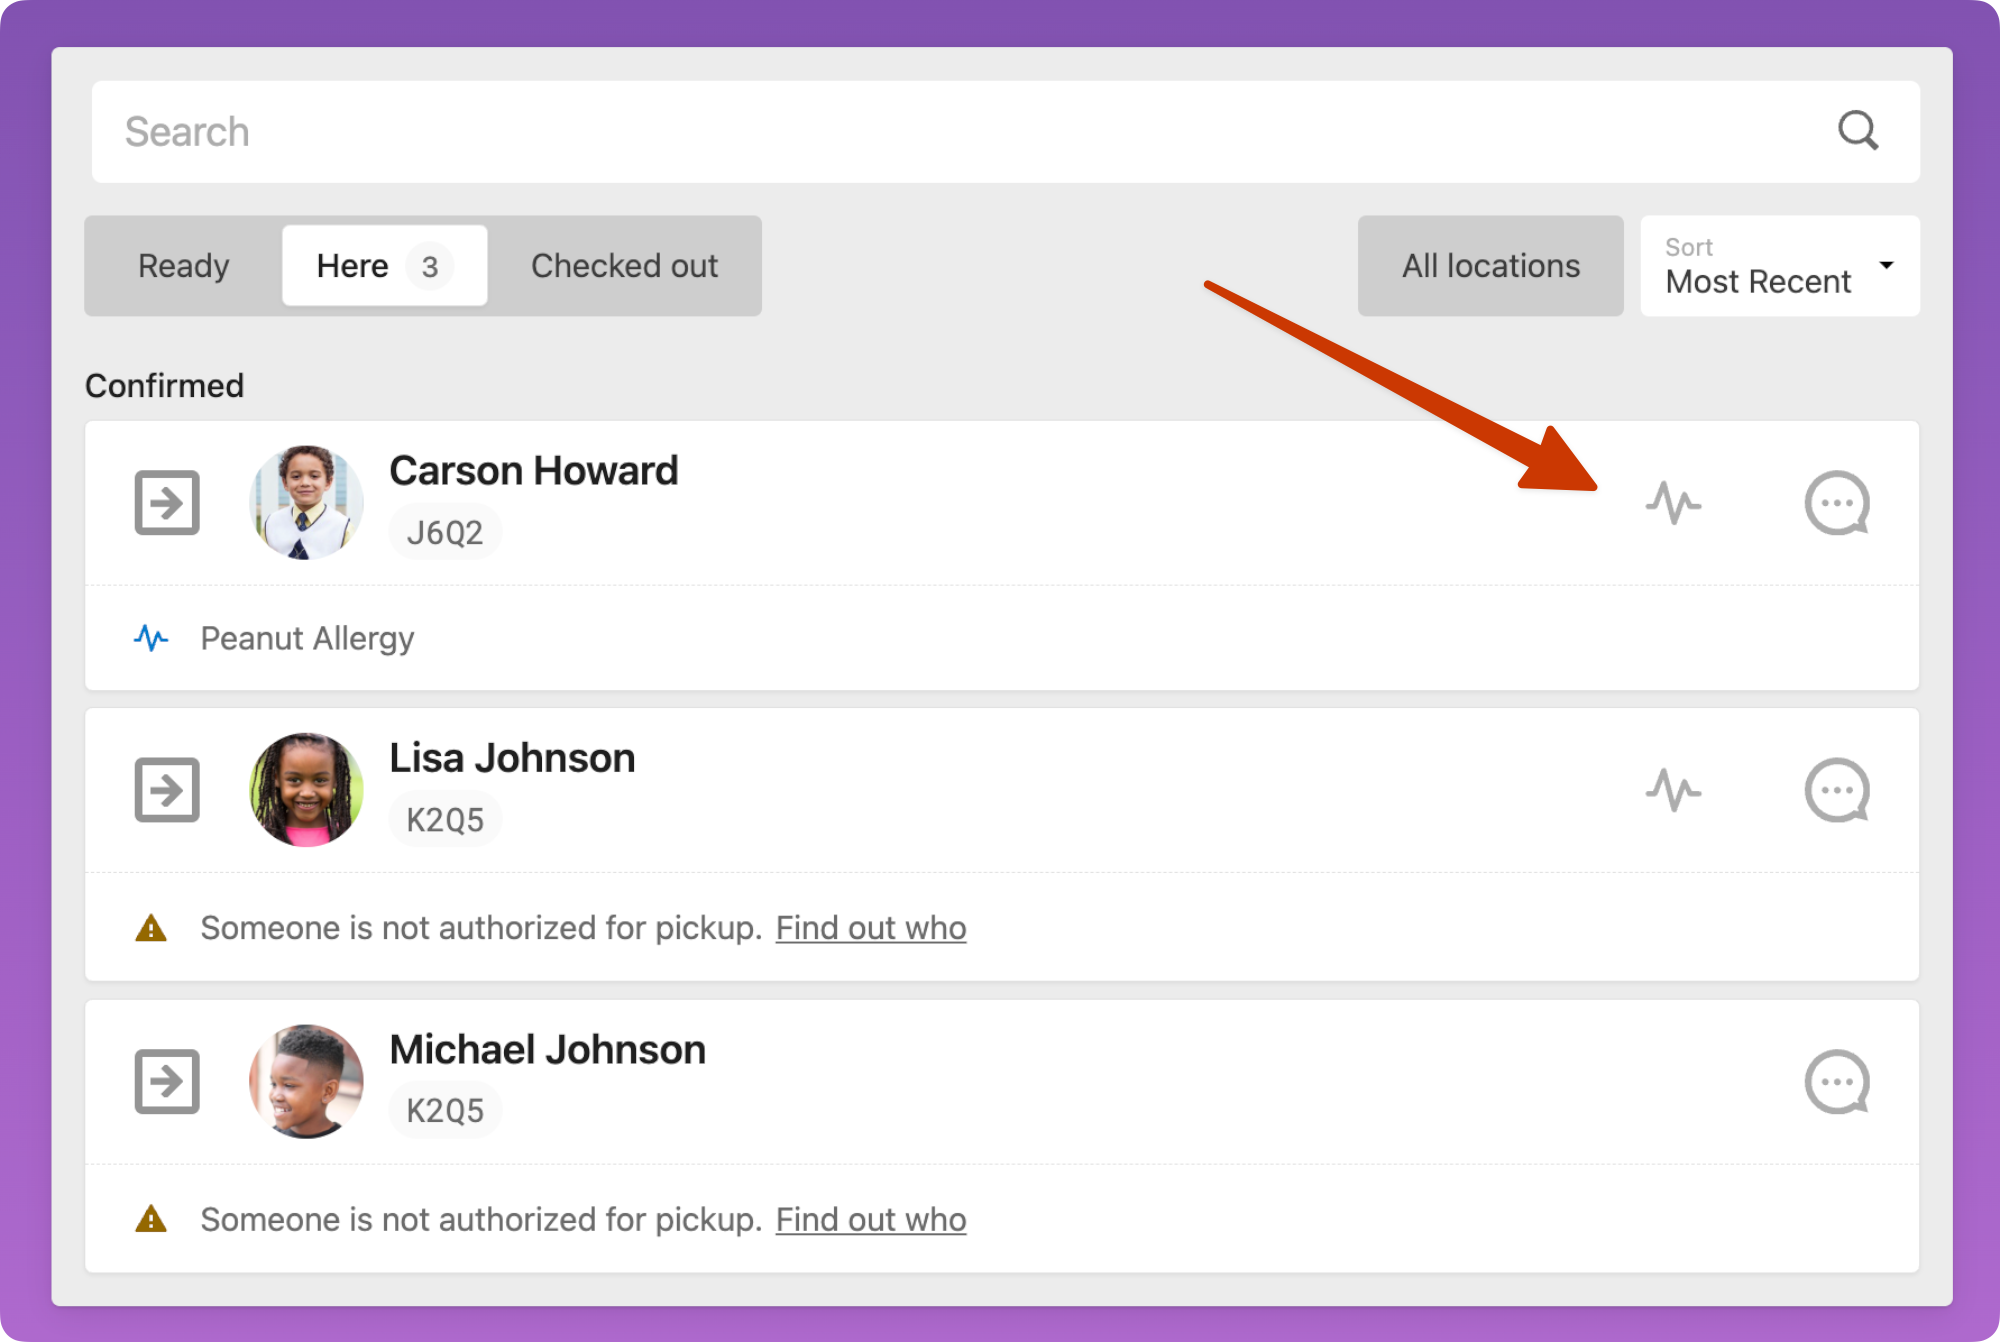Image resolution: width=2000 pixels, height=1342 pixels.
Task: Click the All locations filter button
Action: [1490, 266]
